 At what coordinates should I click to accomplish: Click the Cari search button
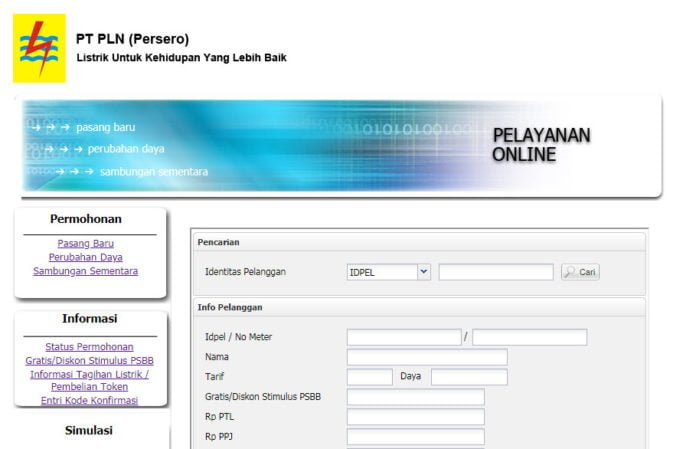click(x=580, y=272)
